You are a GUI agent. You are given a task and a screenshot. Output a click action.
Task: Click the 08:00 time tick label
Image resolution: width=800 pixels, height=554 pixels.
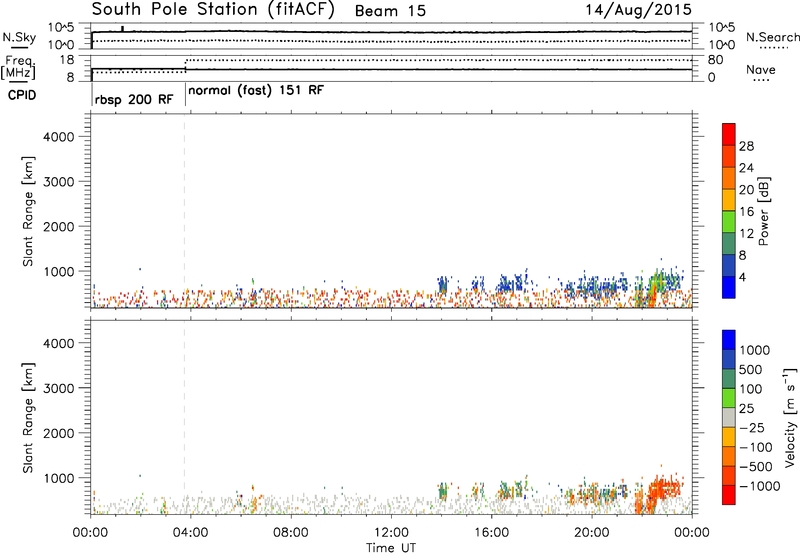point(291,533)
